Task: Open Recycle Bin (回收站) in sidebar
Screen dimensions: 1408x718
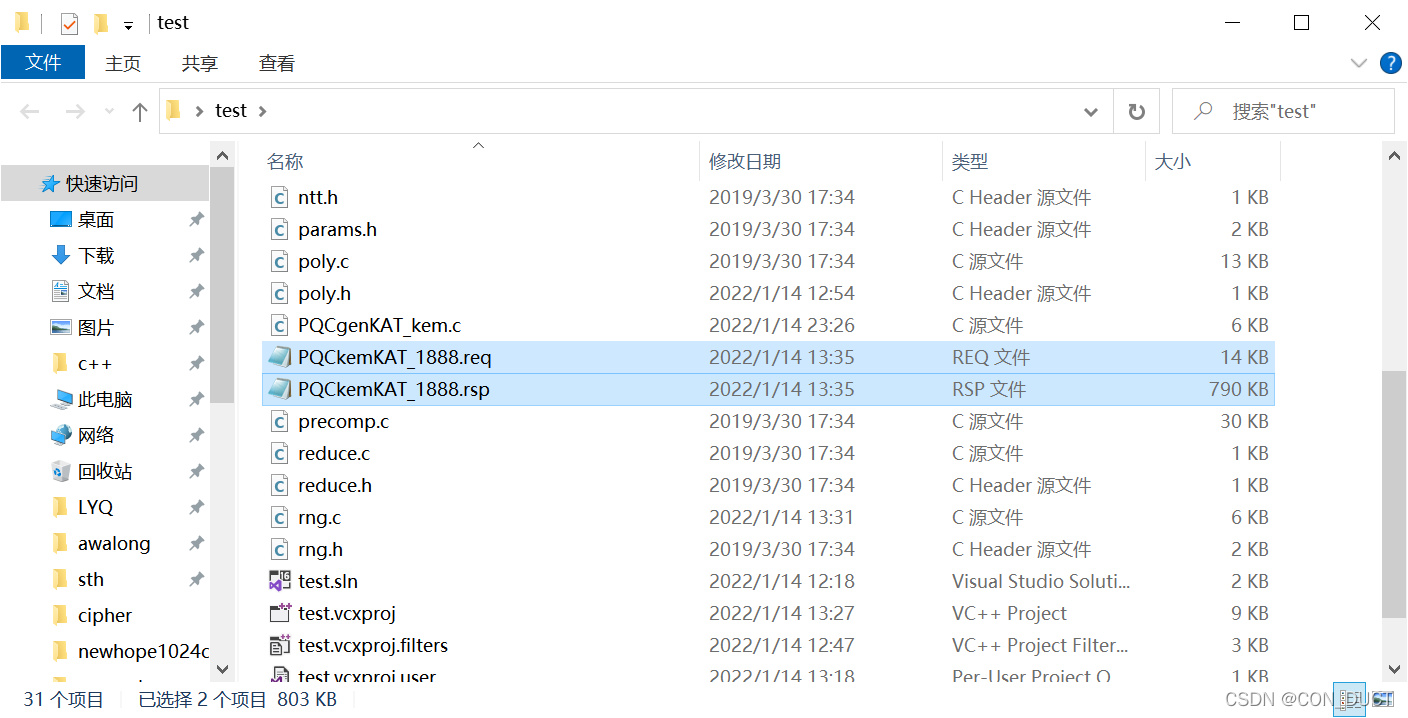Action: coord(105,472)
